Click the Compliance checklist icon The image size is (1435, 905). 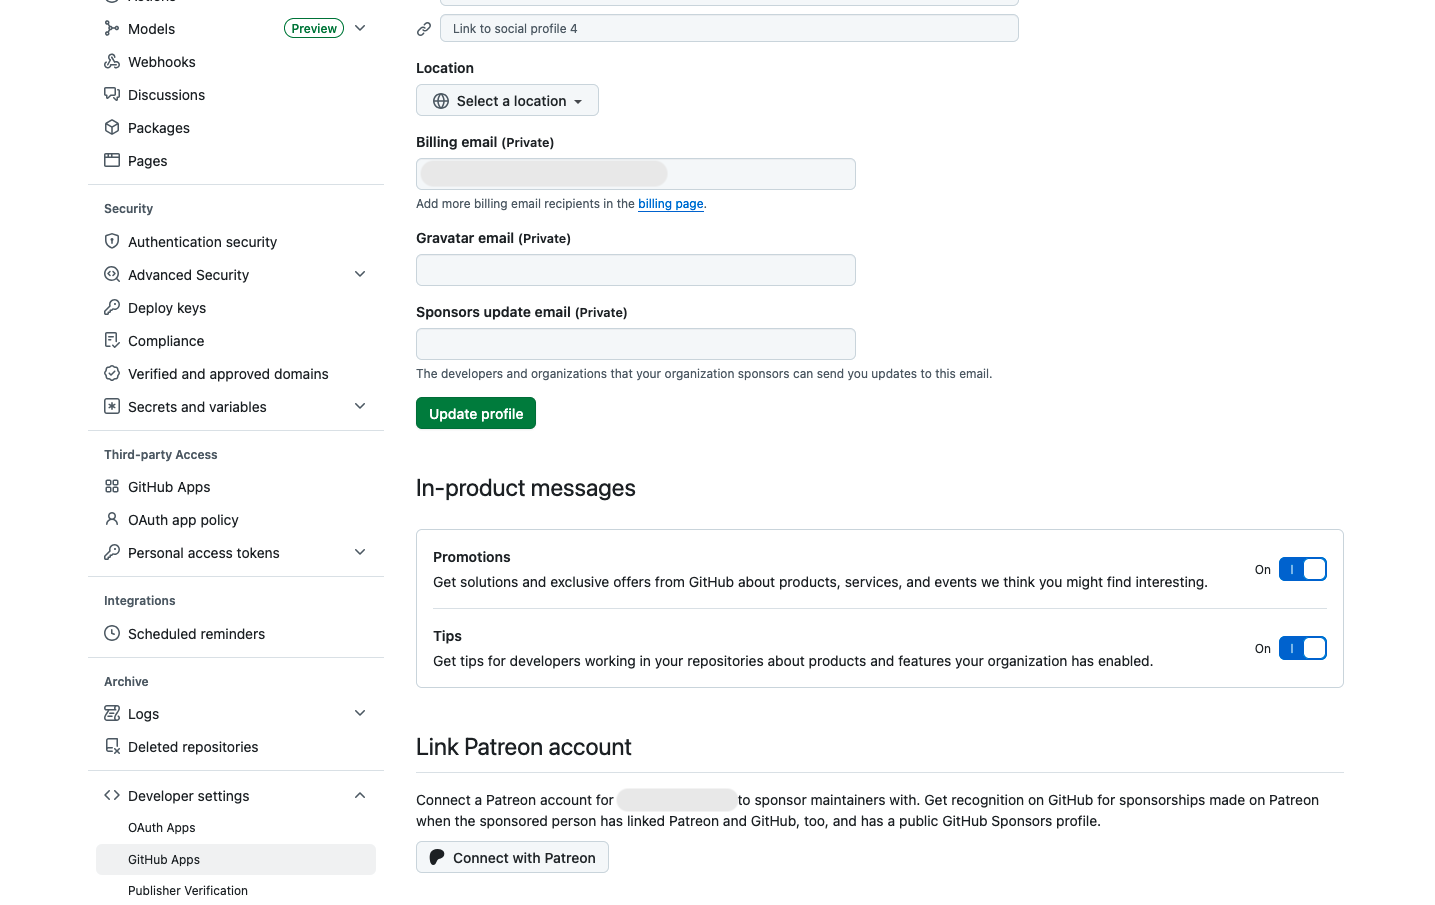click(x=112, y=340)
